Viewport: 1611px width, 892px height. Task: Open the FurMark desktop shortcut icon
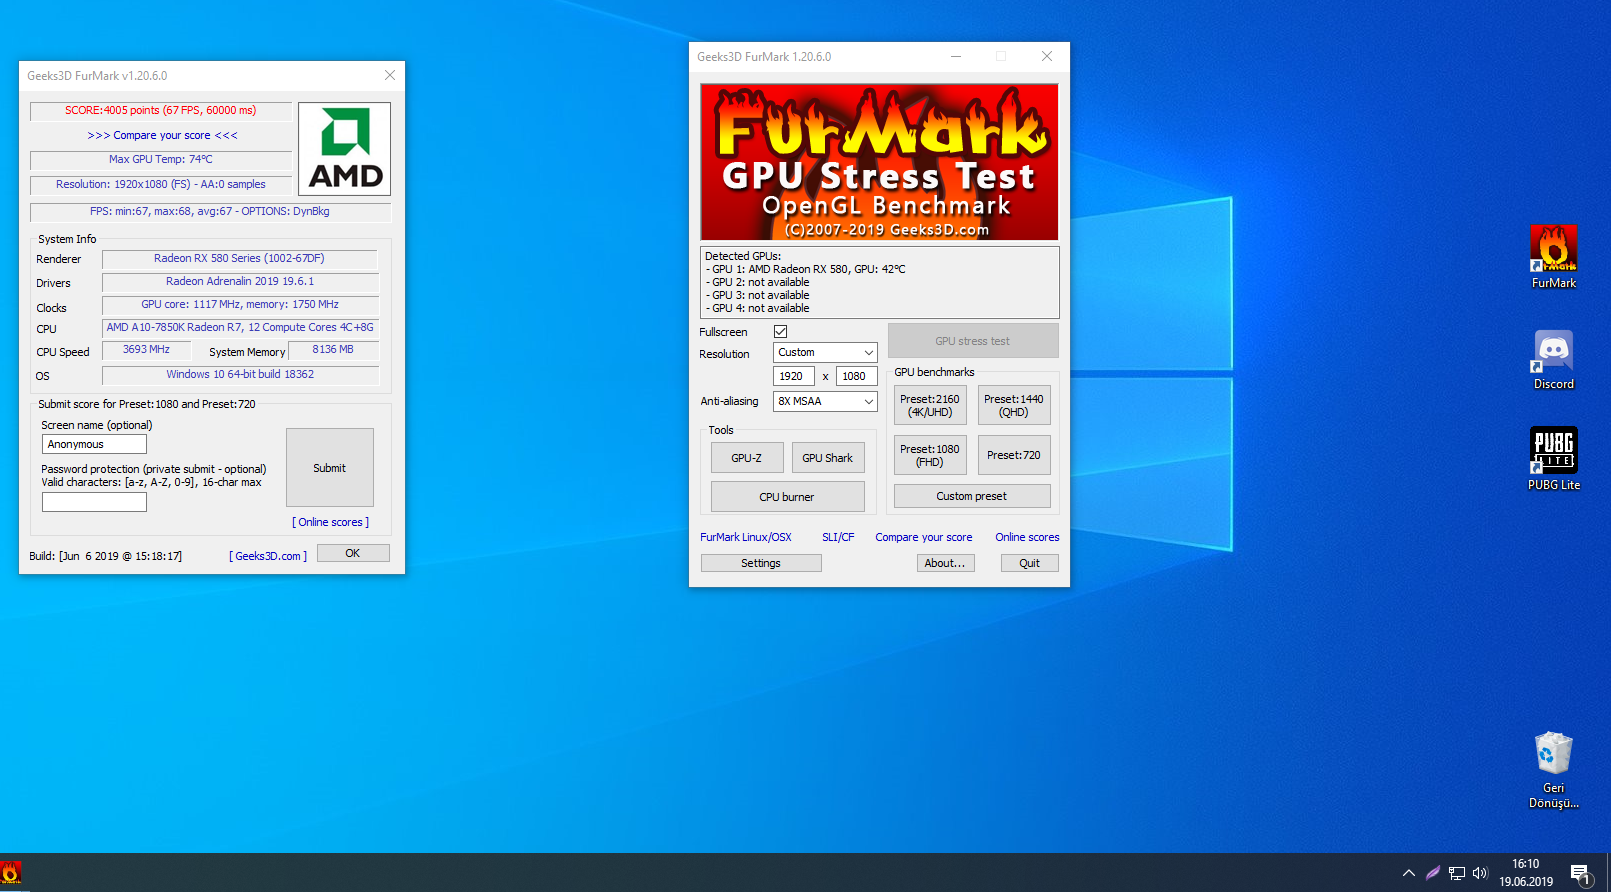coord(1553,250)
